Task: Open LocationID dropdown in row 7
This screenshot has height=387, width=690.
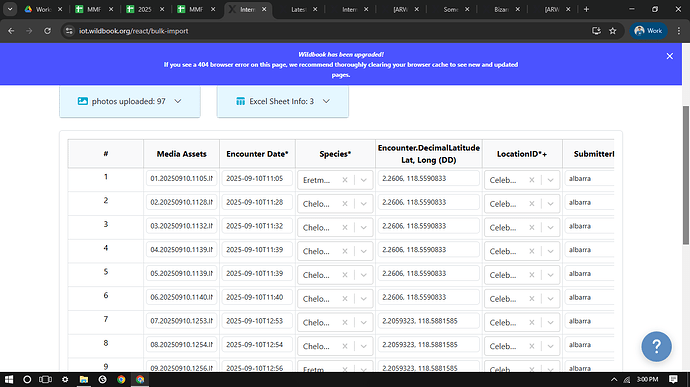Action: (x=550, y=323)
